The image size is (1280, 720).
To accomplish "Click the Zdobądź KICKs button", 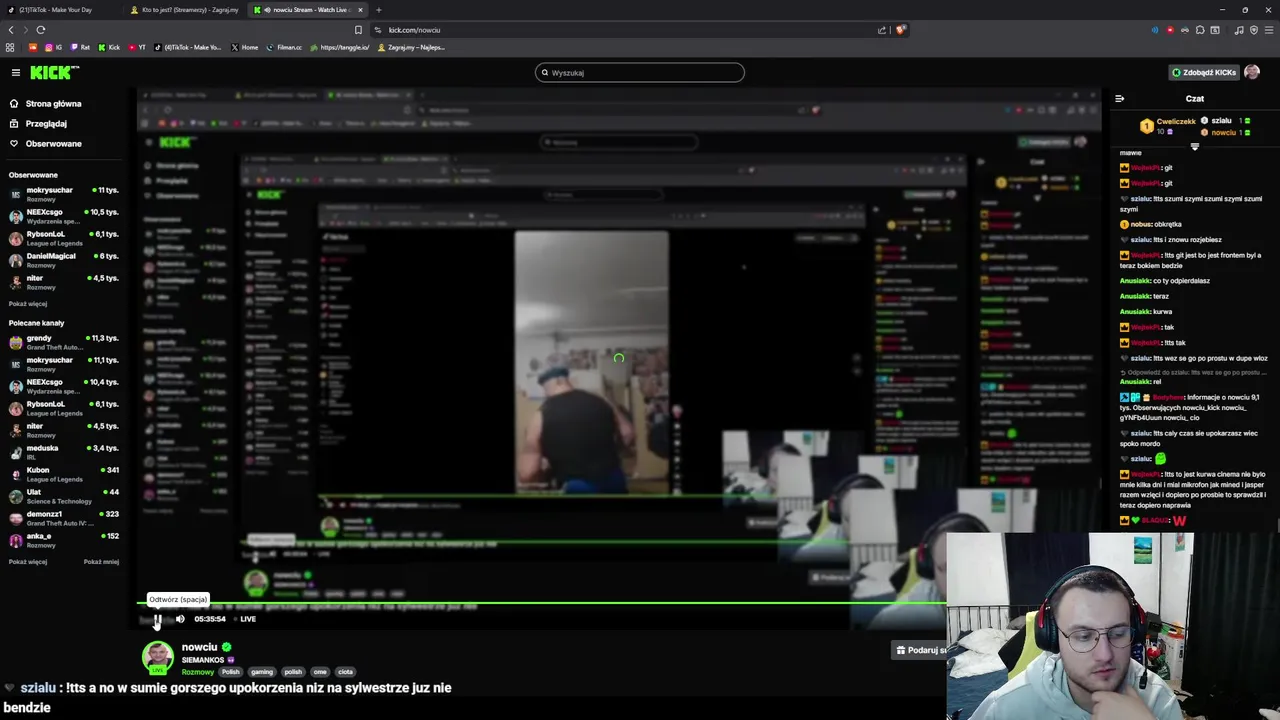I will tap(1204, 72).
